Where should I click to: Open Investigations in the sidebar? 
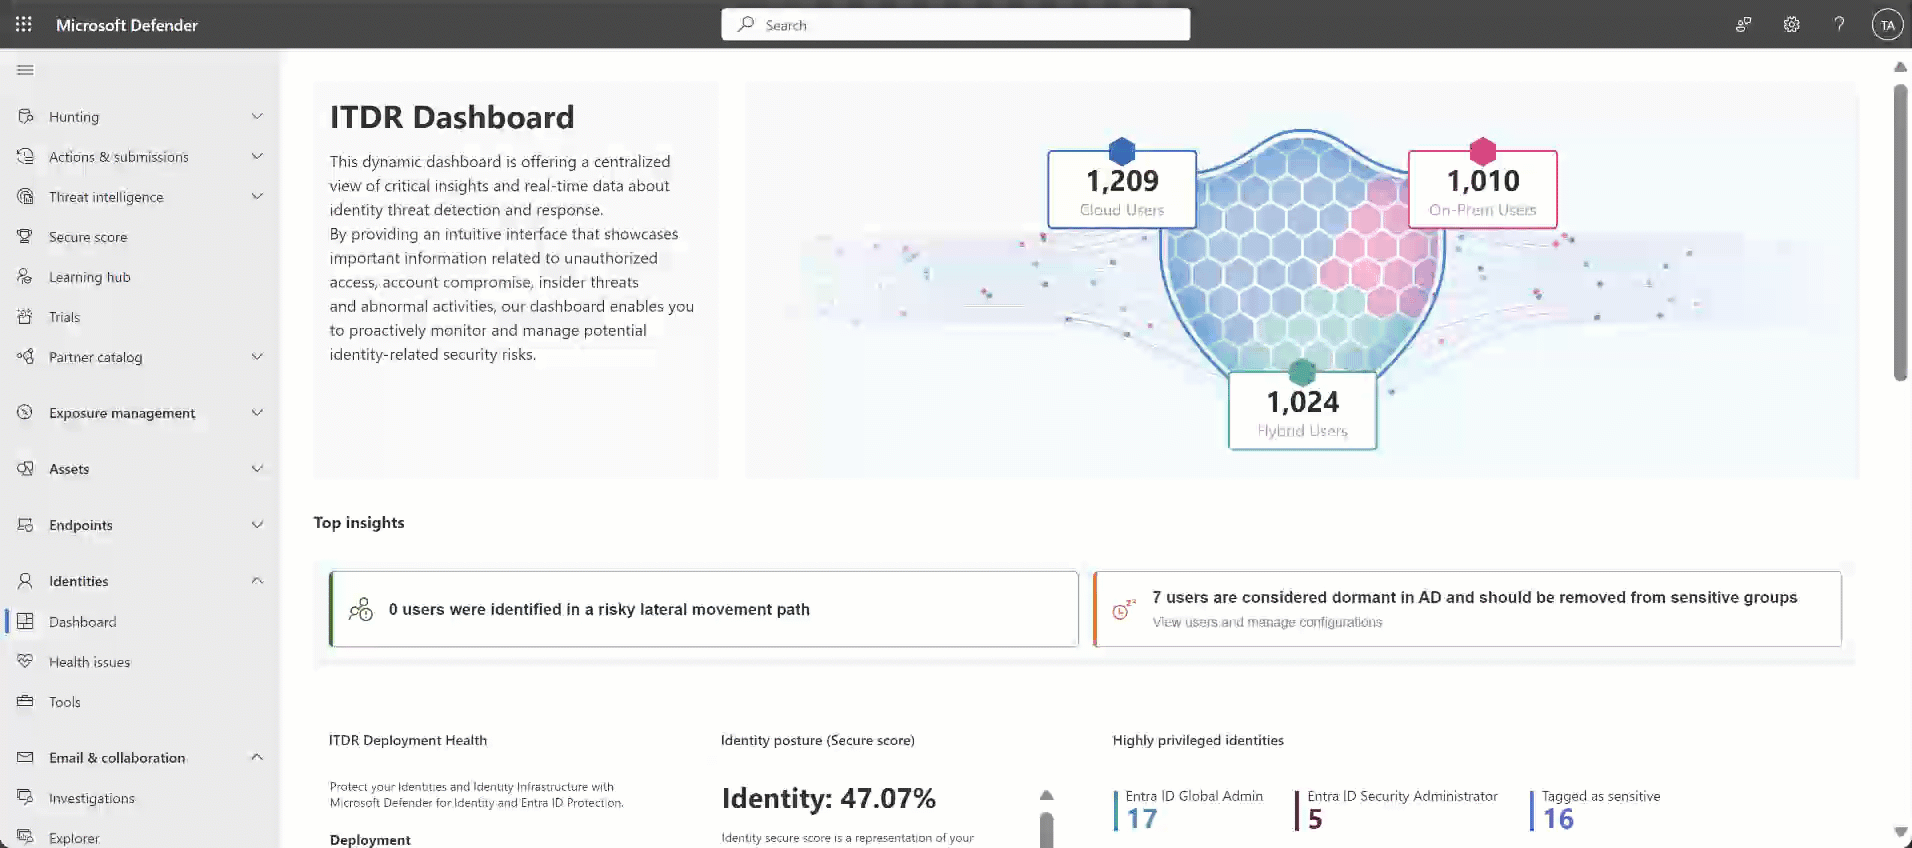(91, 798)
